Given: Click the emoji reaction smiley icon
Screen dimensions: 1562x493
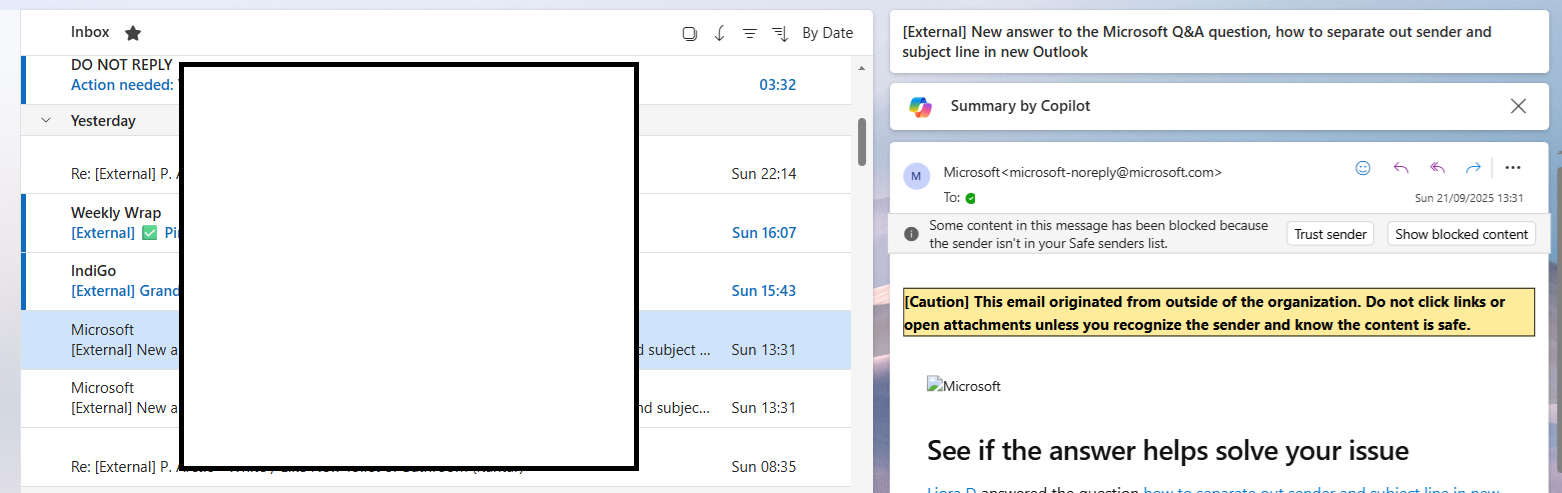Looking at the screenshot, I should 1362,168.
